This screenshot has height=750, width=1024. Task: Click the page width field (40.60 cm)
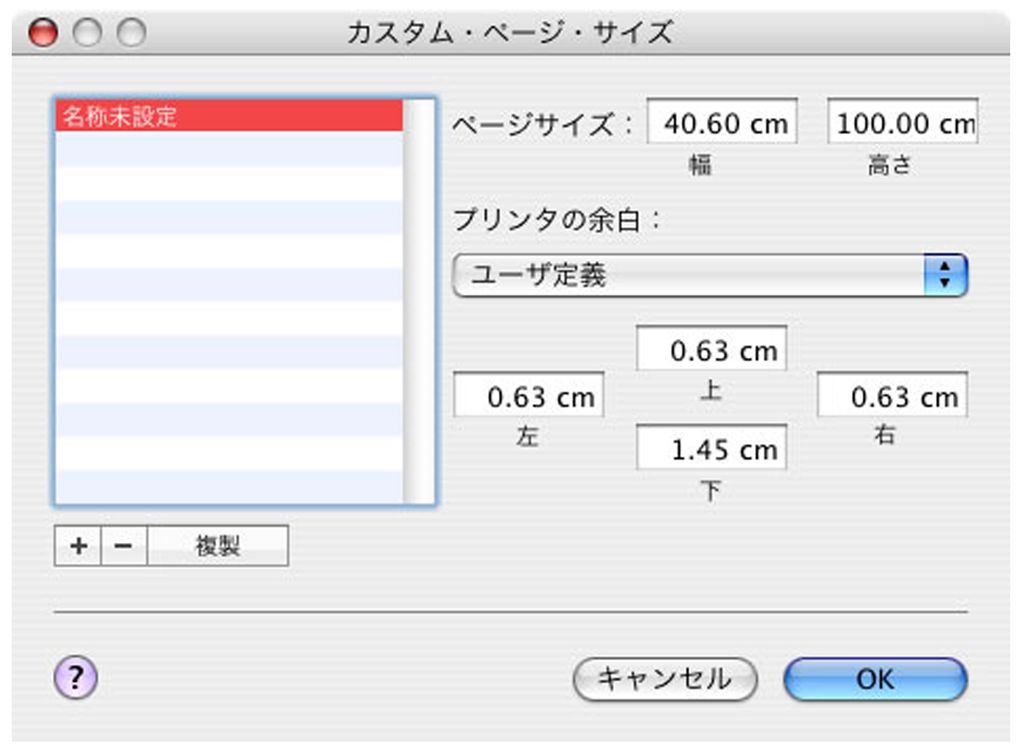(x=722, y=124)
